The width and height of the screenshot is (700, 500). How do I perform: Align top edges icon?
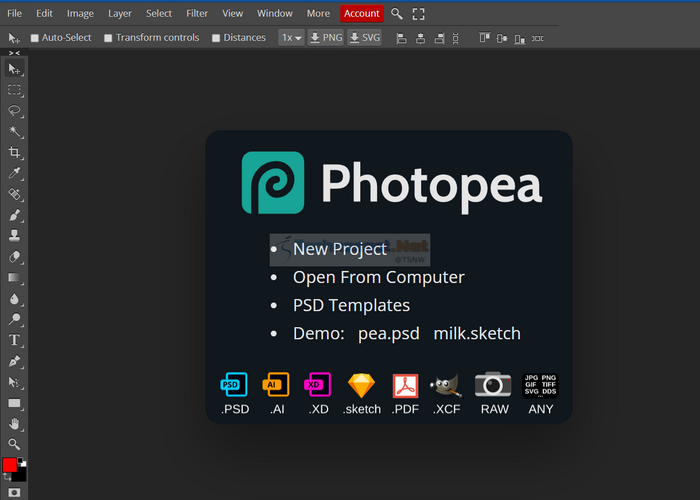click(x=484, y=38)
